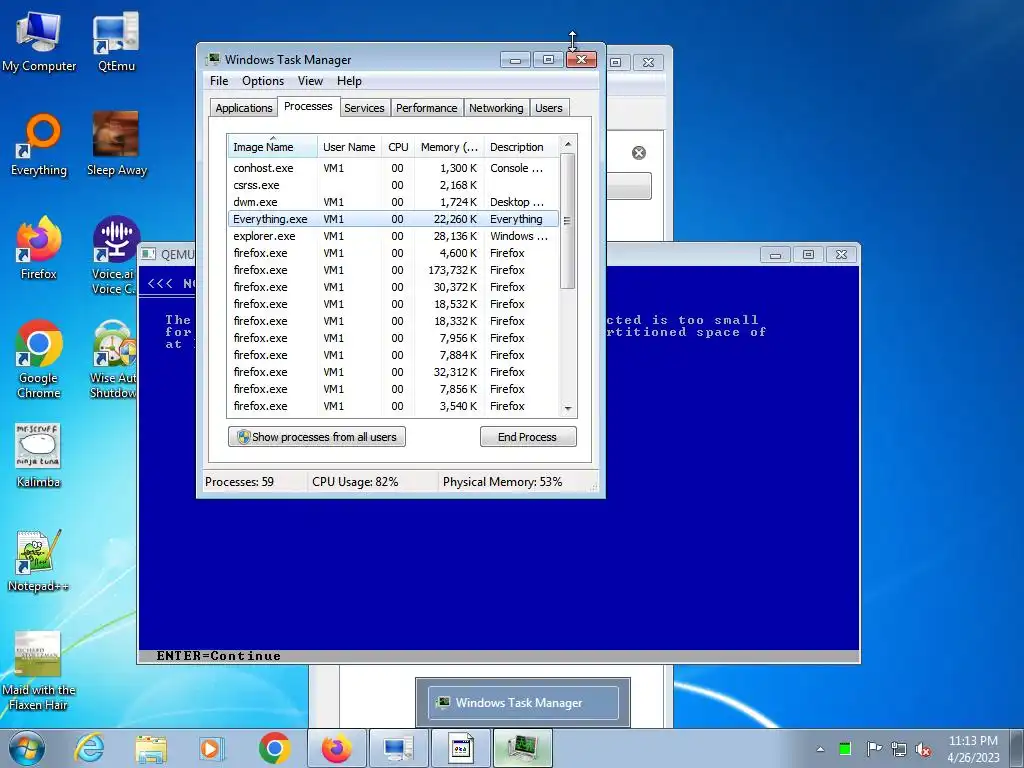Click End Process button

point(528,437)
